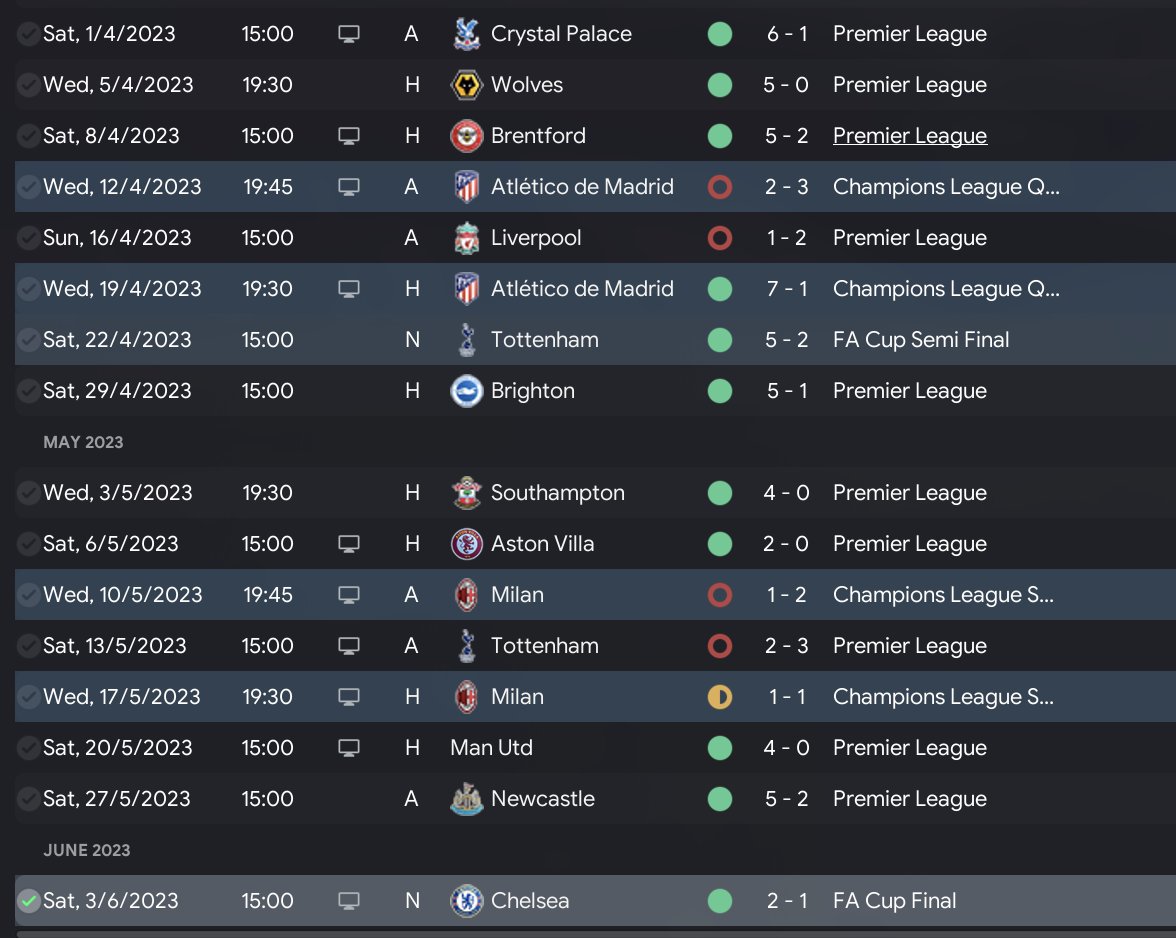Click the Man Utd team name
The image size is (1176, 938).
(491, 748)
